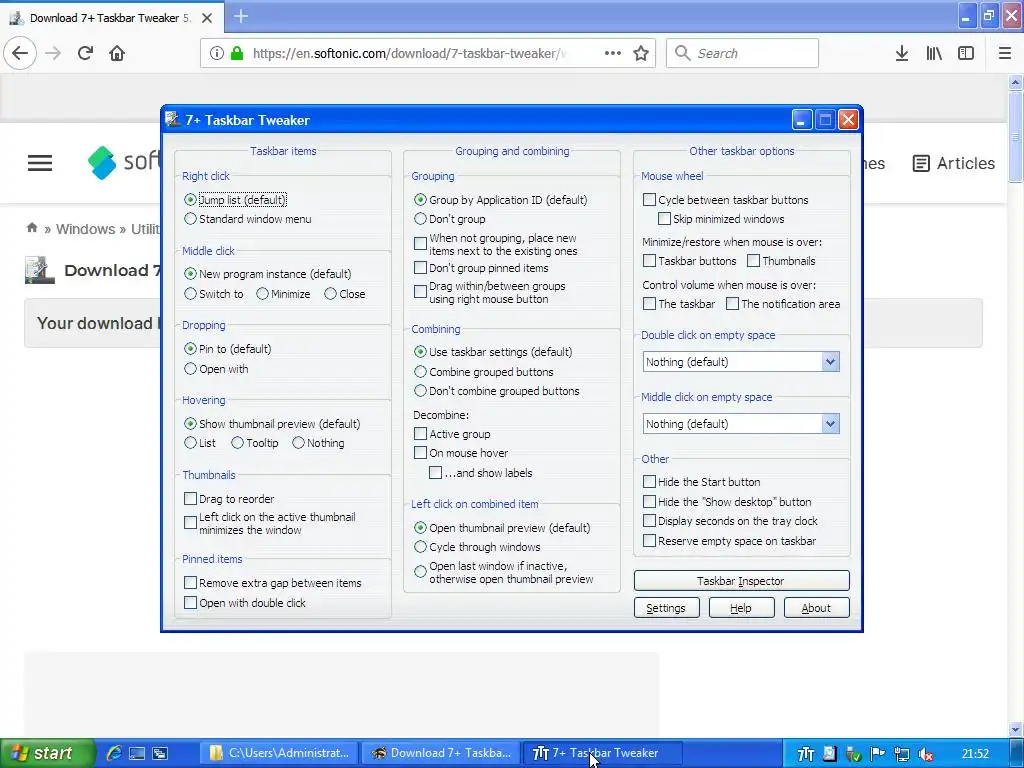
Task: Open page actions three-dot menu
Action: [x=613, y=53]
